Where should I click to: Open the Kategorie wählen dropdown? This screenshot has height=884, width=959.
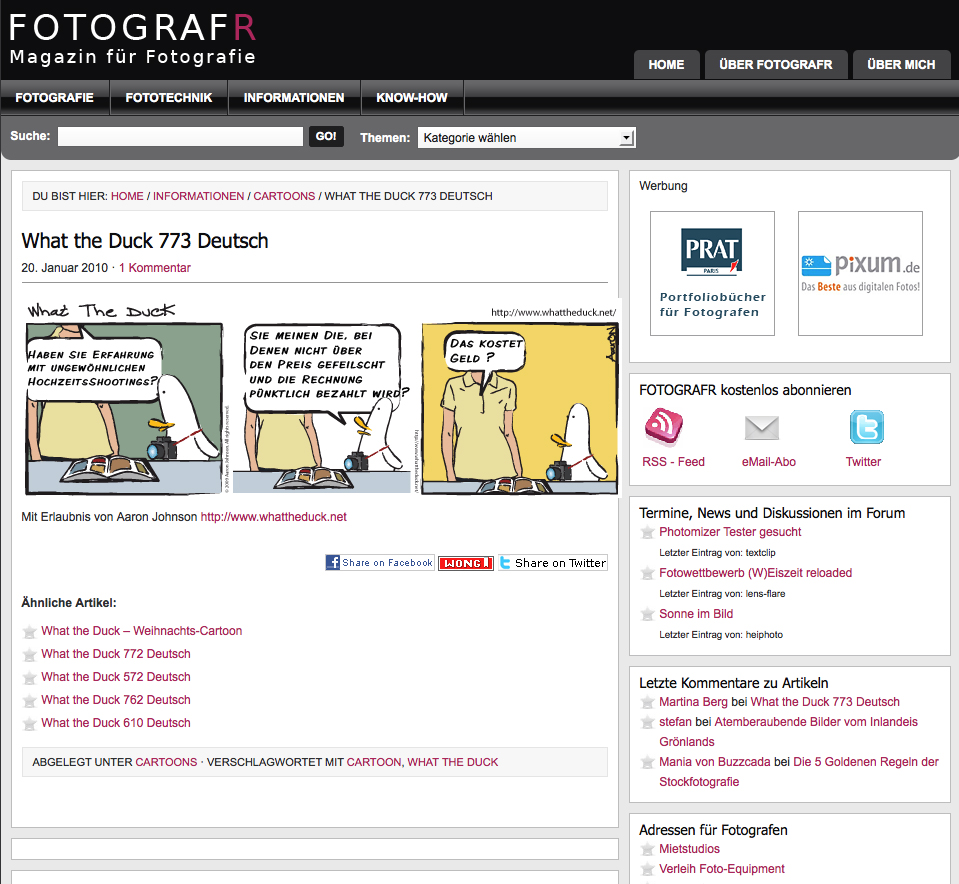pos(527,138)
